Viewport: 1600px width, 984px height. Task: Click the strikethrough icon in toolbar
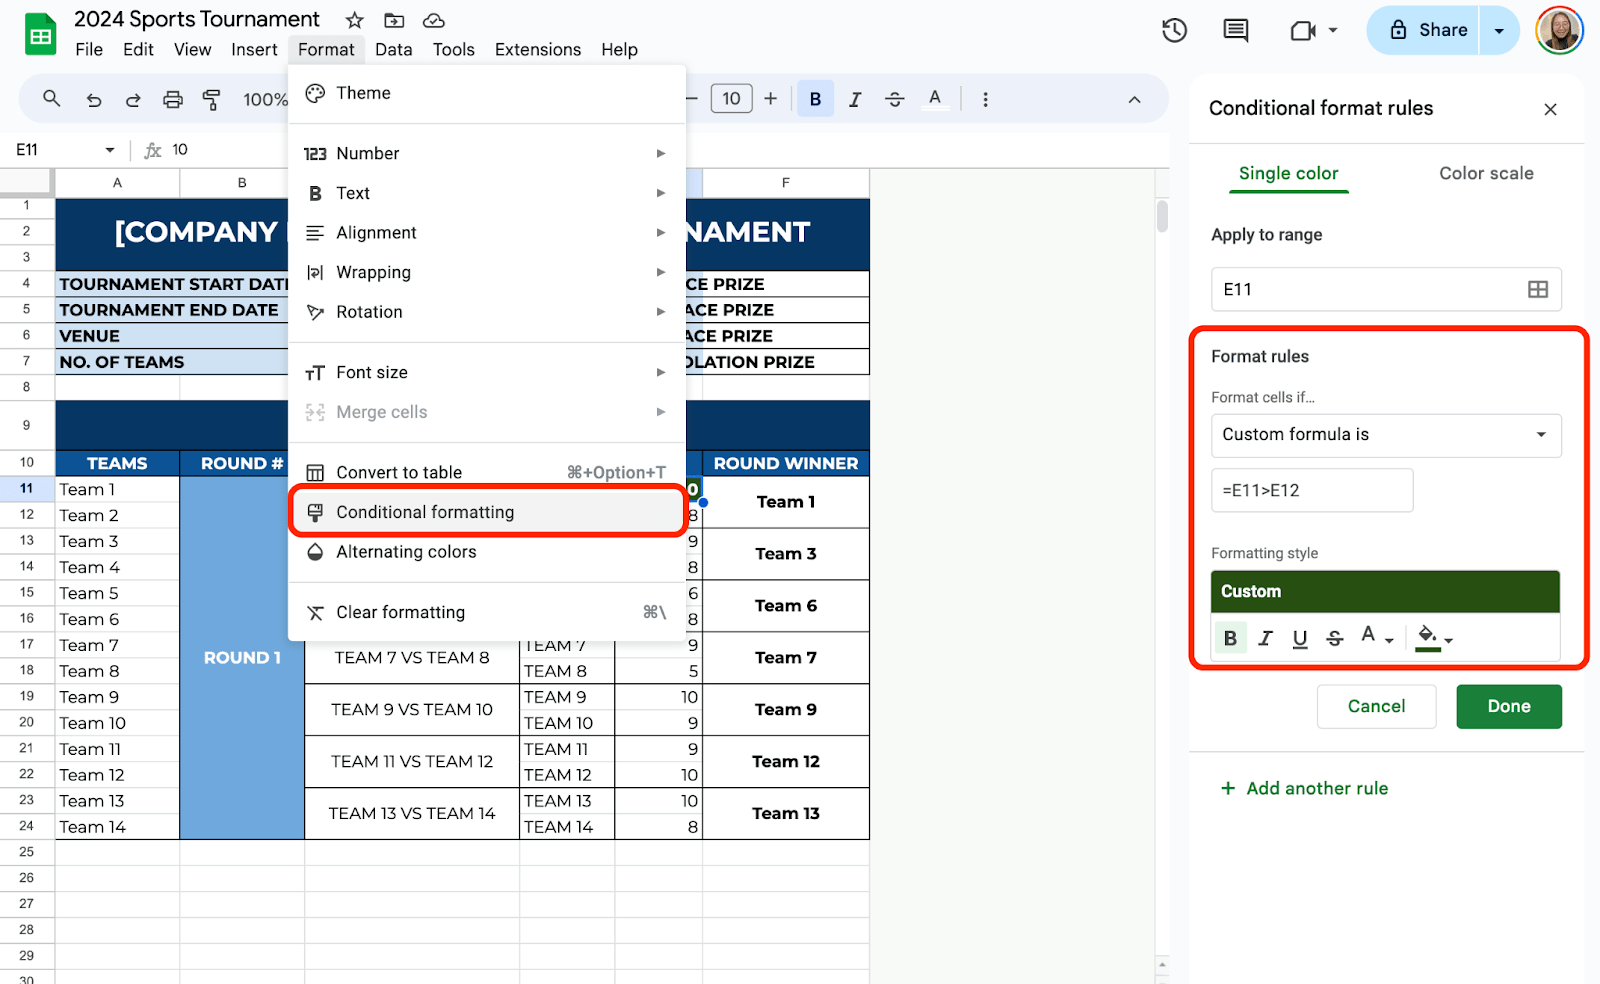pyautogui.click(x=895, y=99)
